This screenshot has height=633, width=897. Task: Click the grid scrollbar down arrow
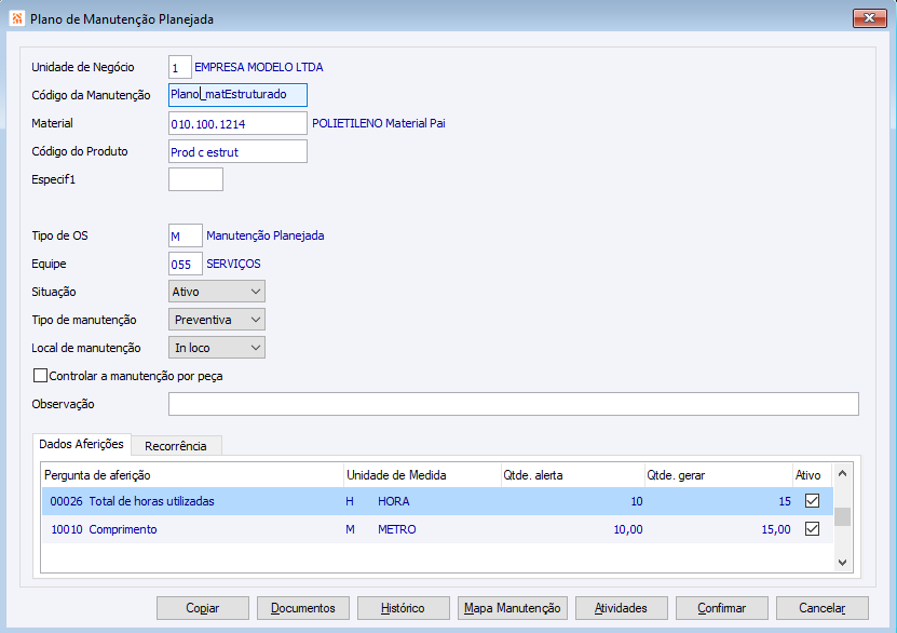point(842,562)
